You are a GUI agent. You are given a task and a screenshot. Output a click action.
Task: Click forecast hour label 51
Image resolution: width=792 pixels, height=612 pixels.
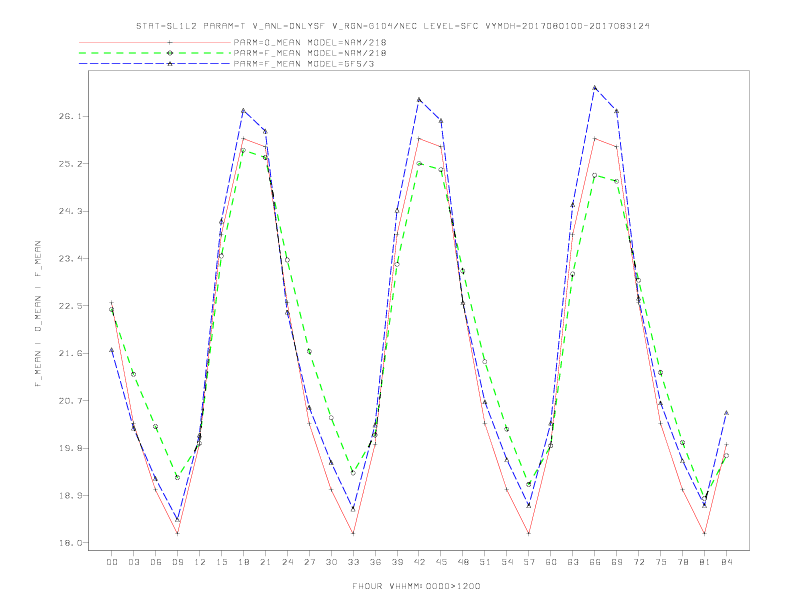(x=485, y=562)
